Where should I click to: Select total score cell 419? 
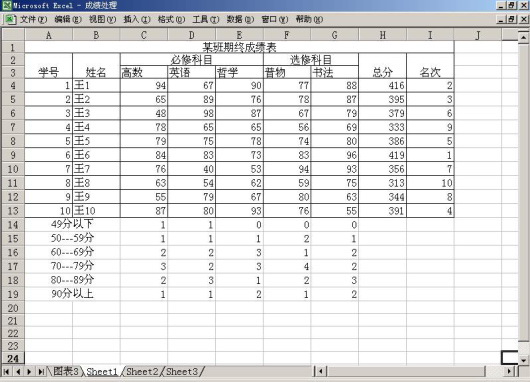(x=383, y=155)
